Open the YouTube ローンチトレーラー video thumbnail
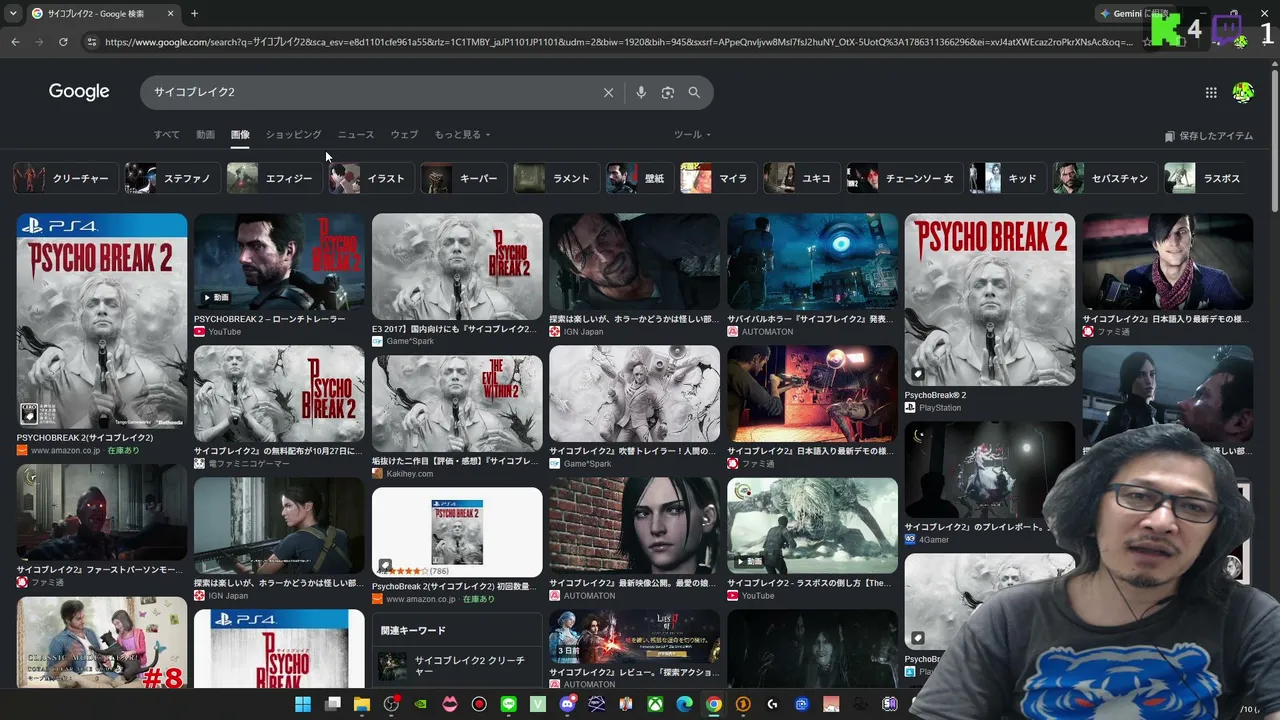 279,261
